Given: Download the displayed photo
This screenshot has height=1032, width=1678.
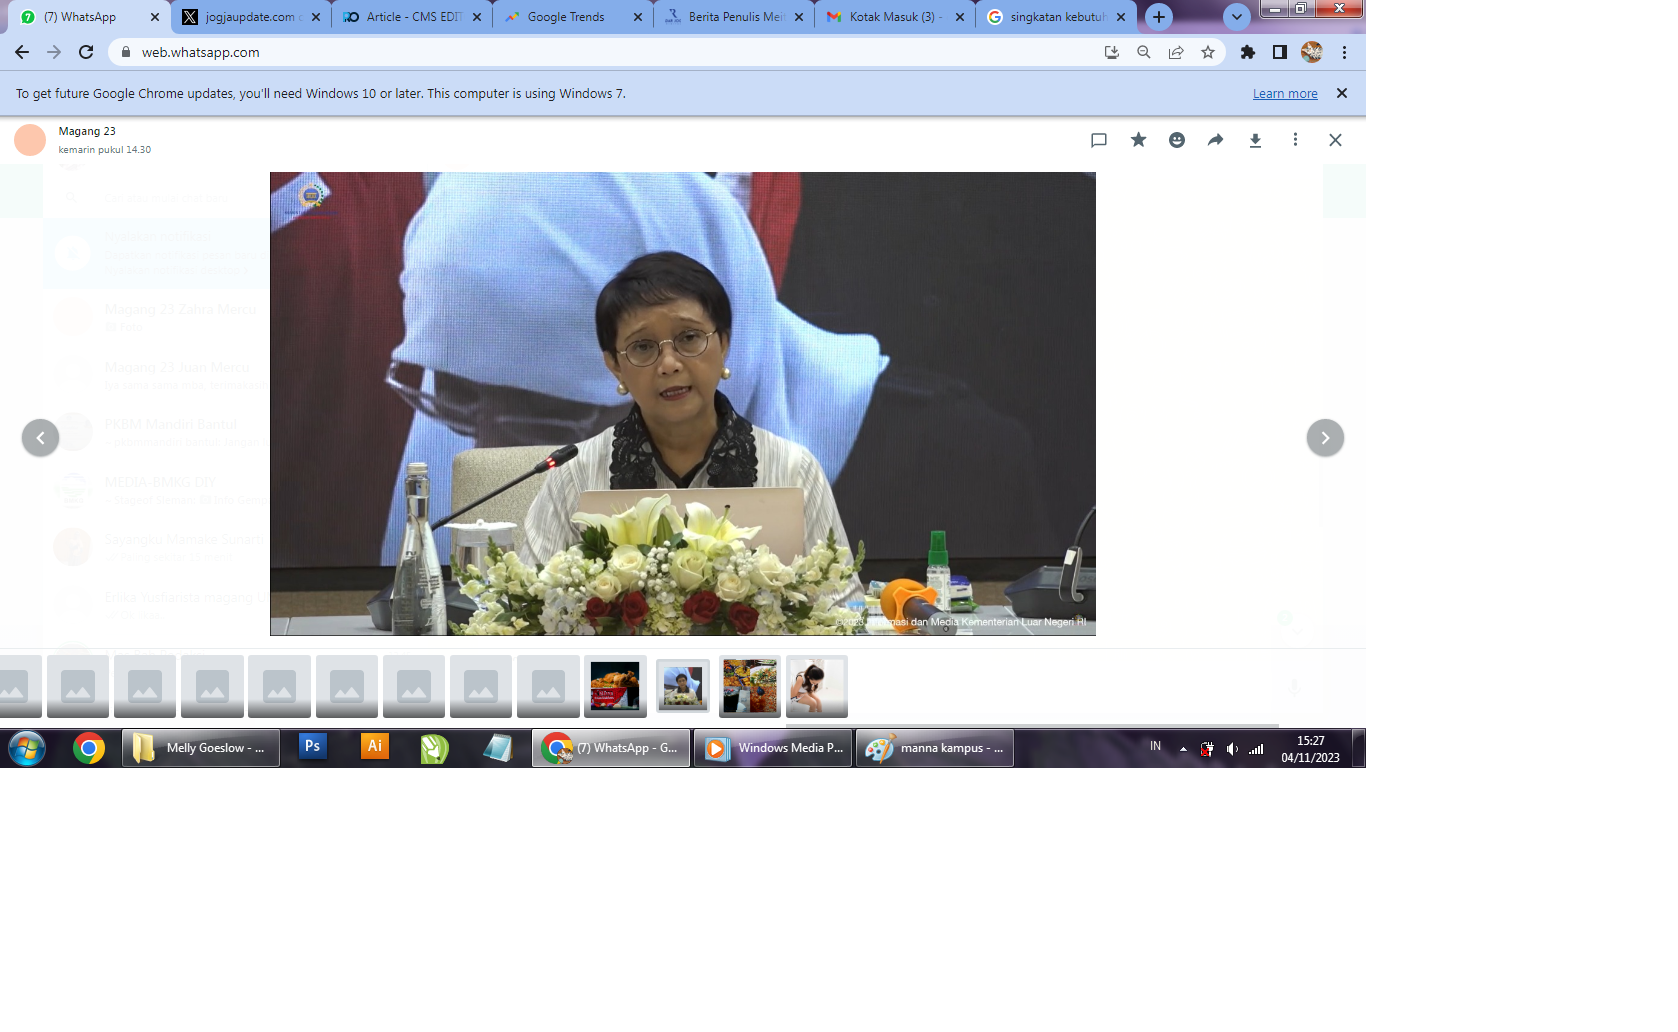Looking at the screenshot, I should point(1255,140).
